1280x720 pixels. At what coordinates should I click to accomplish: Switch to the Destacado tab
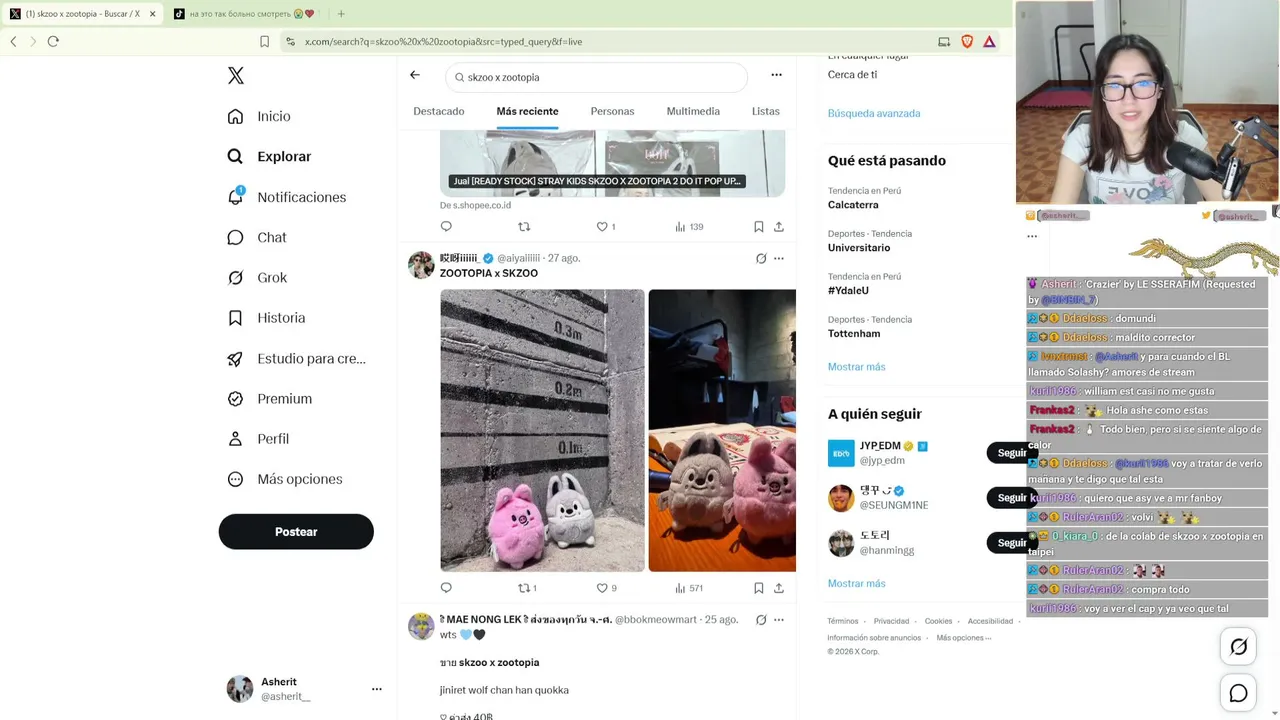pyautogui.click(x=439, y=111)
